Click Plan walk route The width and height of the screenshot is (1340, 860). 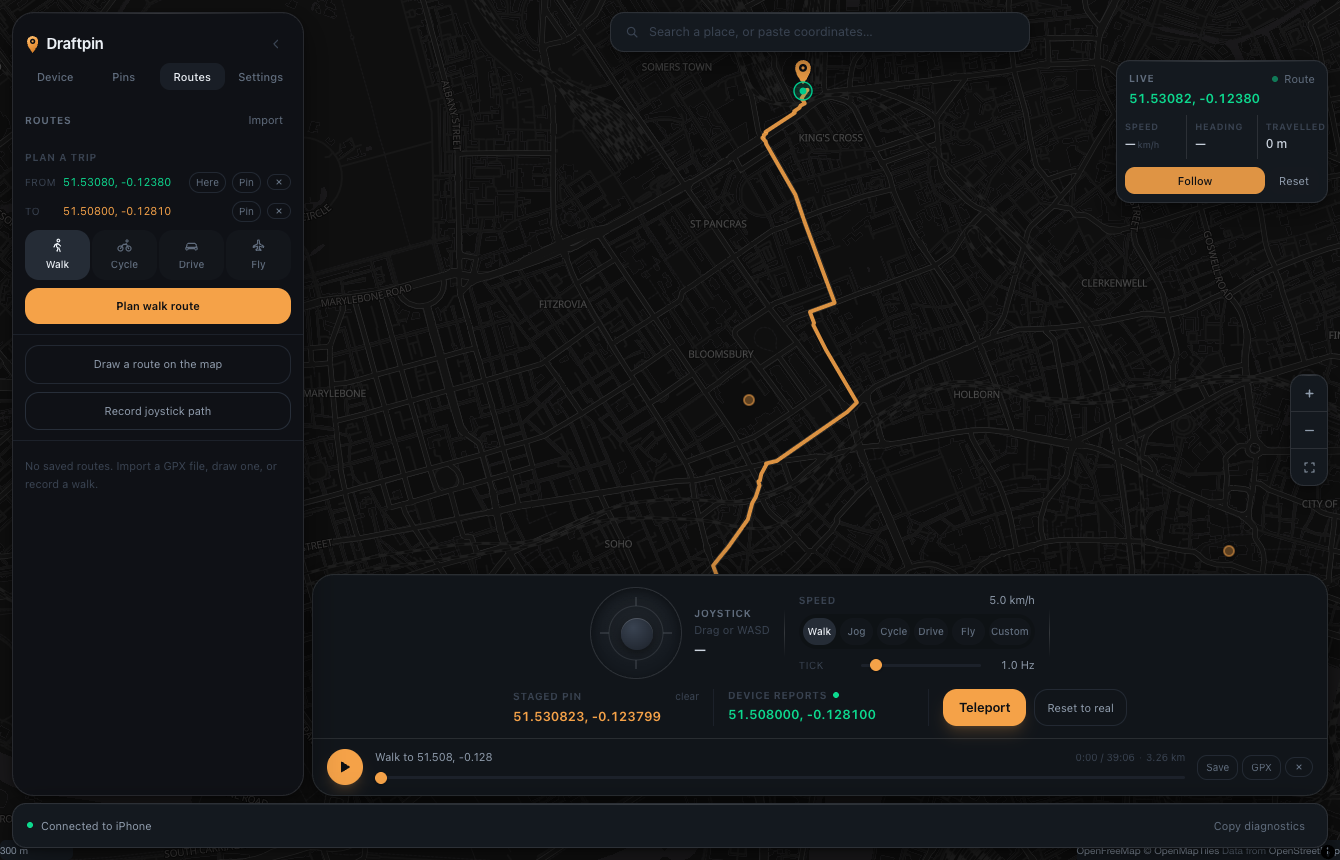pyautogui.click(x=158, y=306)
